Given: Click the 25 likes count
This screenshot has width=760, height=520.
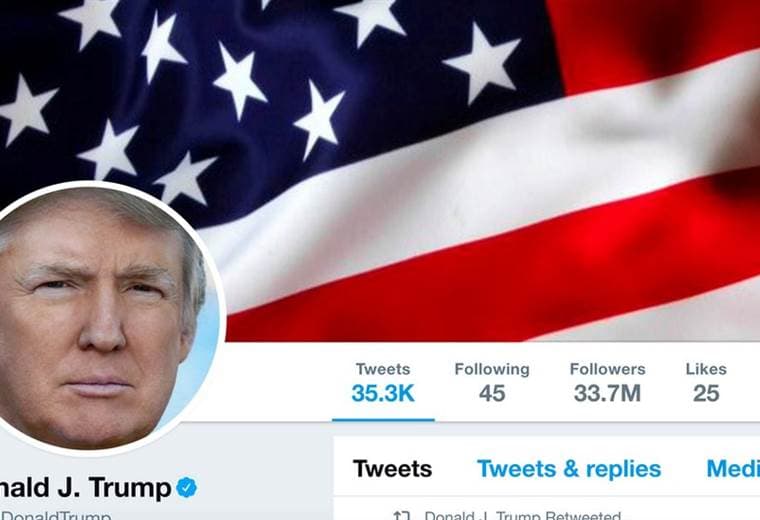Looking at the screenshot, I should [706, 393].
